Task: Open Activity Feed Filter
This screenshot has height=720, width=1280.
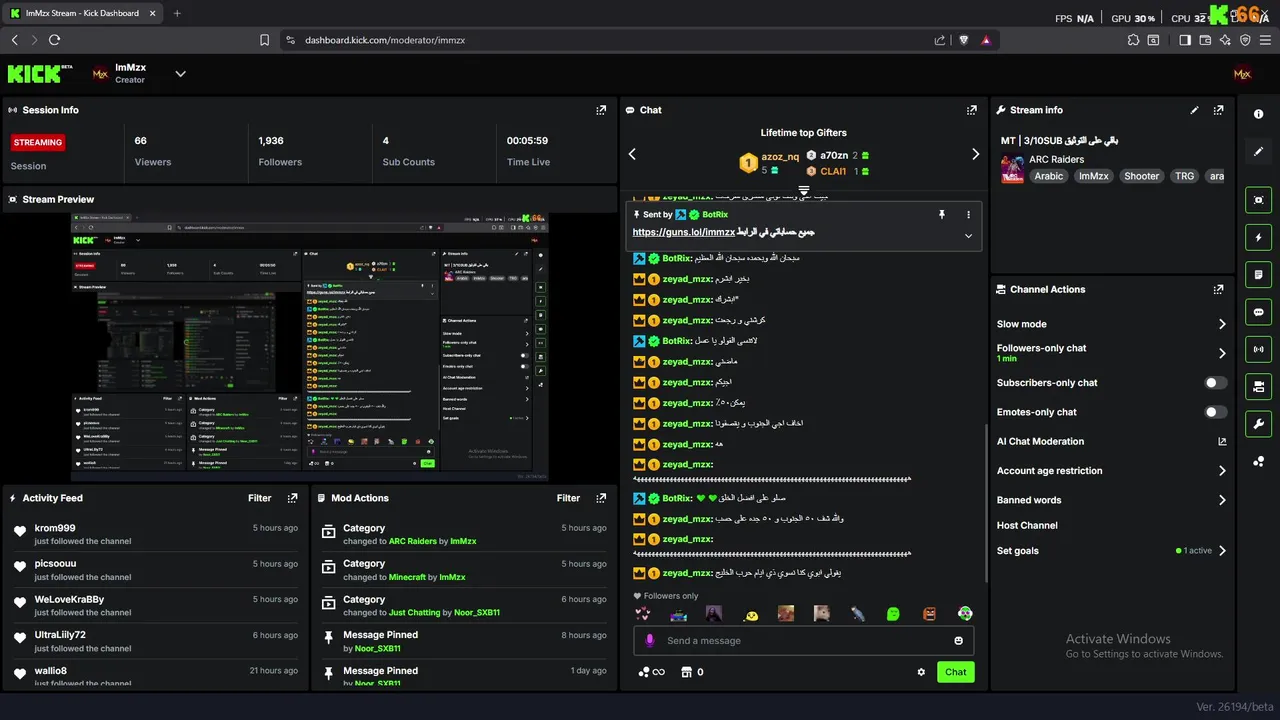Action: (260, 498)
